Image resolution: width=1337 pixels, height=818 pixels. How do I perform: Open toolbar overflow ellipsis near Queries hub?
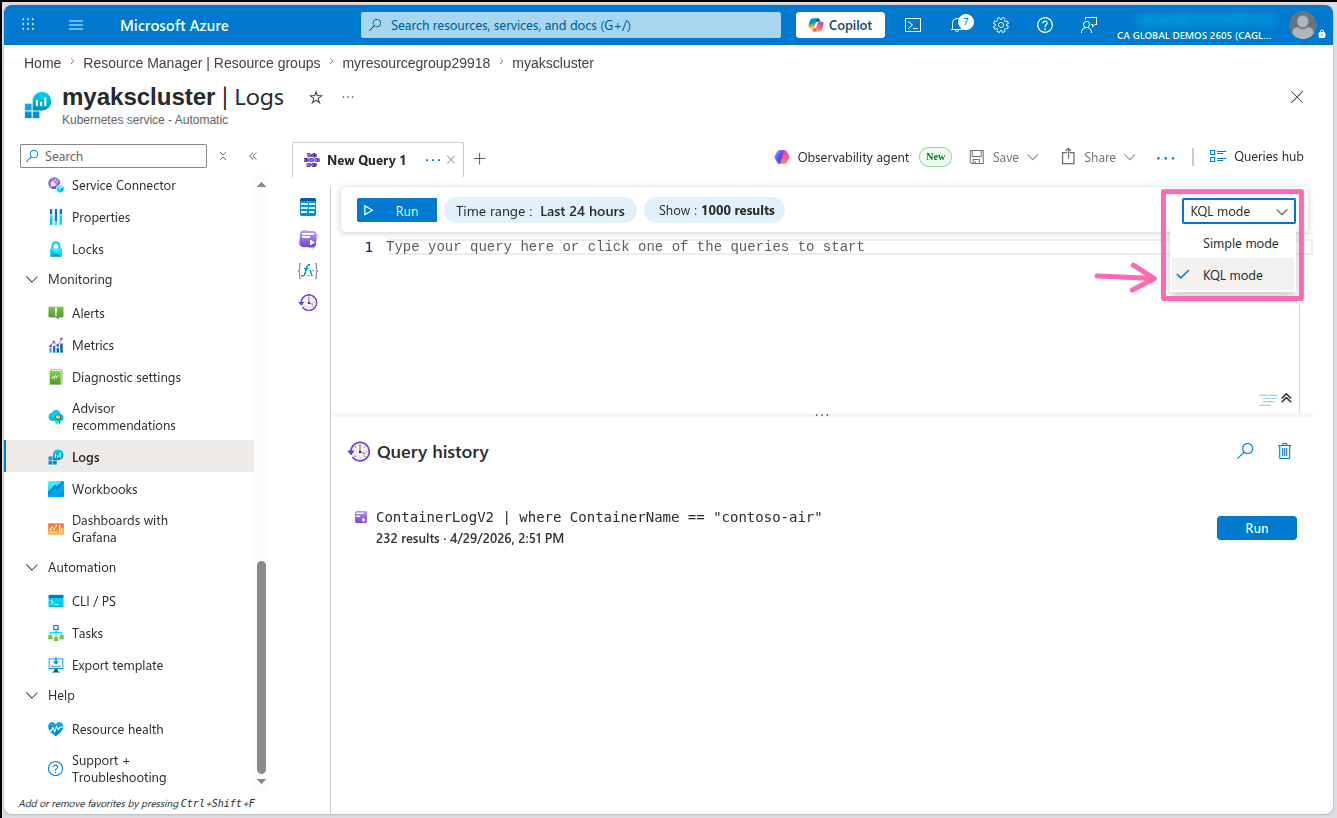tap(1165, 157)
